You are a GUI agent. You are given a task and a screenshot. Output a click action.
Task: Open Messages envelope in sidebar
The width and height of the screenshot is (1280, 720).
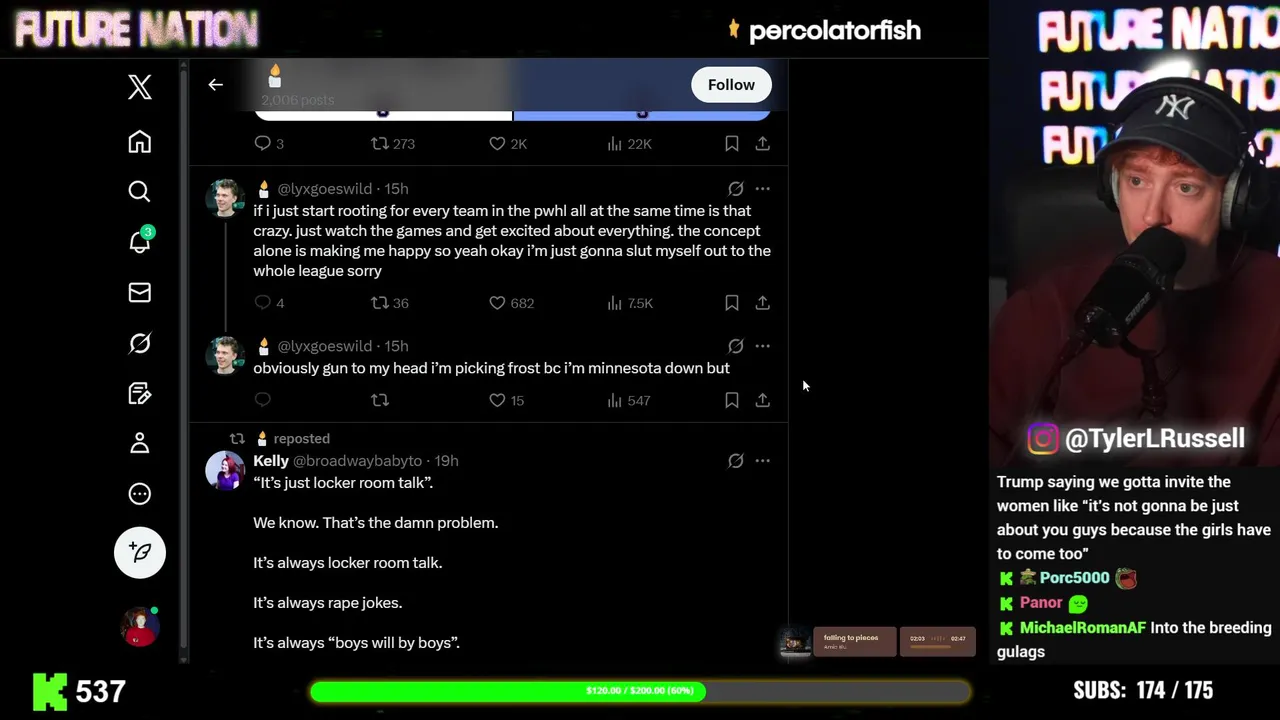[x=140, y=292]
